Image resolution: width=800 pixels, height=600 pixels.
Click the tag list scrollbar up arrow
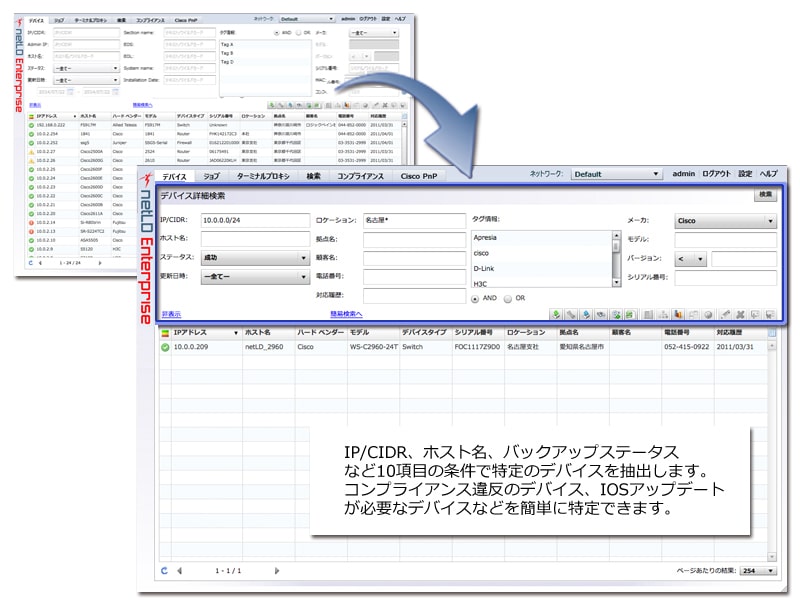coord(616,236)
